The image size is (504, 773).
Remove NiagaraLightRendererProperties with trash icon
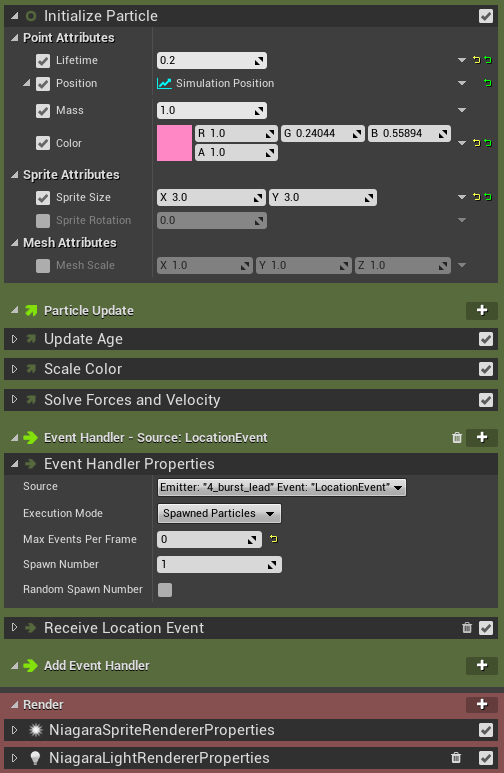pyautogui.click(x=456, y=758)
